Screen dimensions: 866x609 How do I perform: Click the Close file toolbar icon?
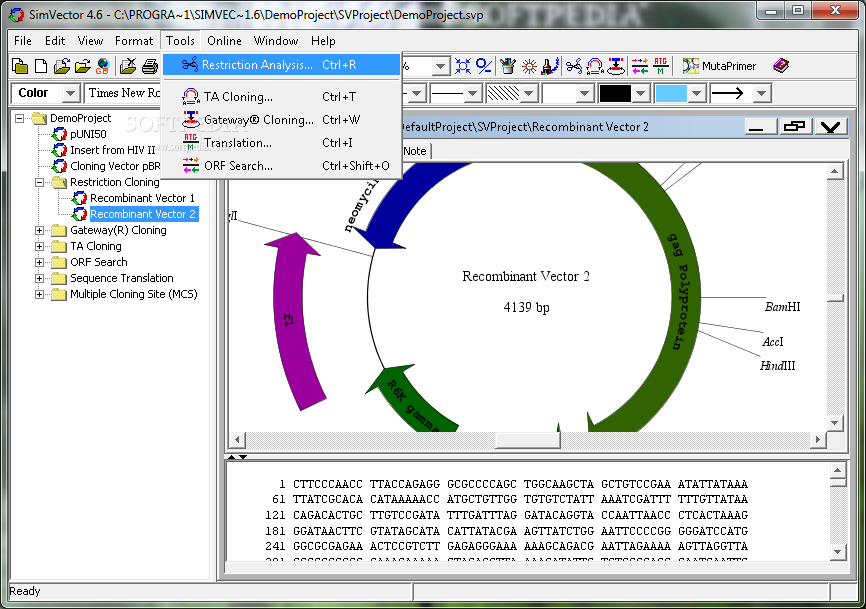[128, 66]
